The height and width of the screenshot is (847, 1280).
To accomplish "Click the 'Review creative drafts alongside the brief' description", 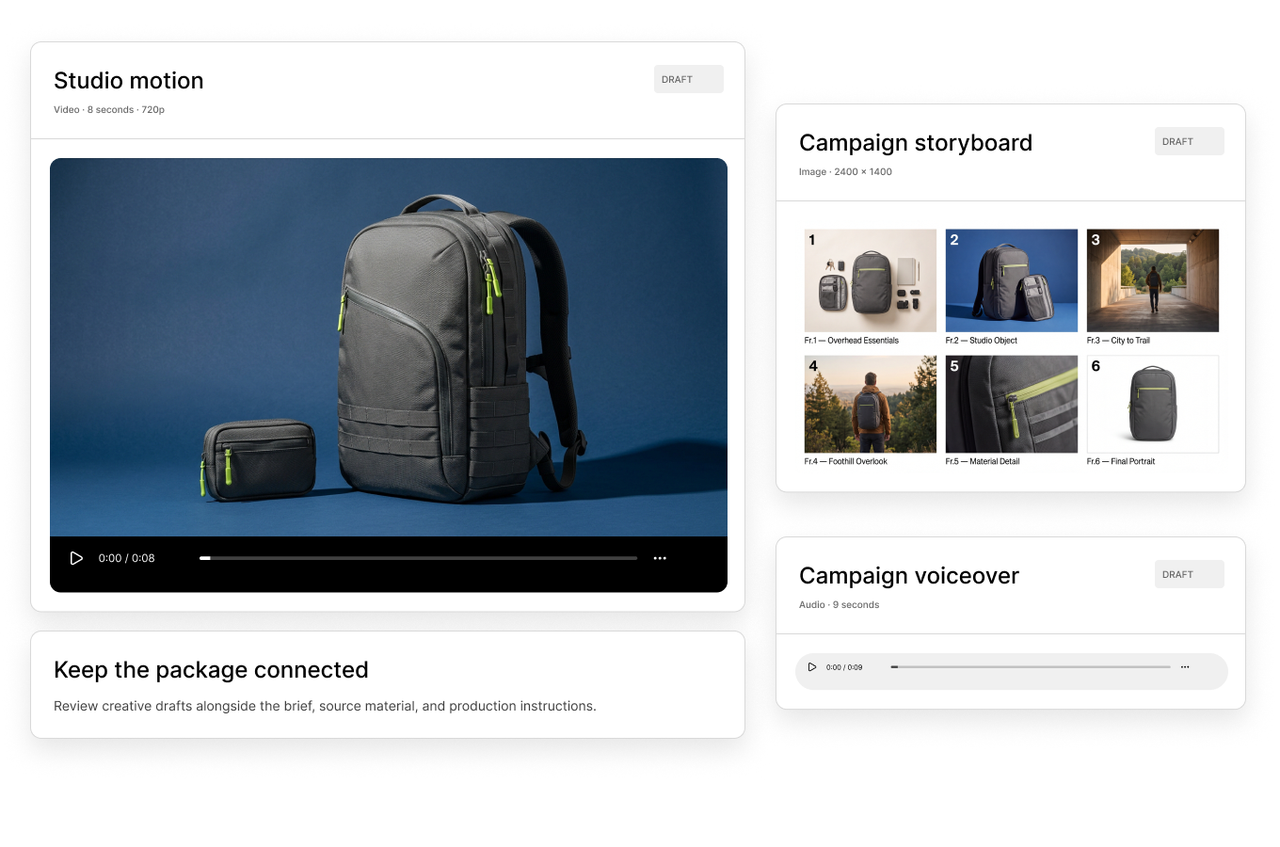I will click(325, 706).
